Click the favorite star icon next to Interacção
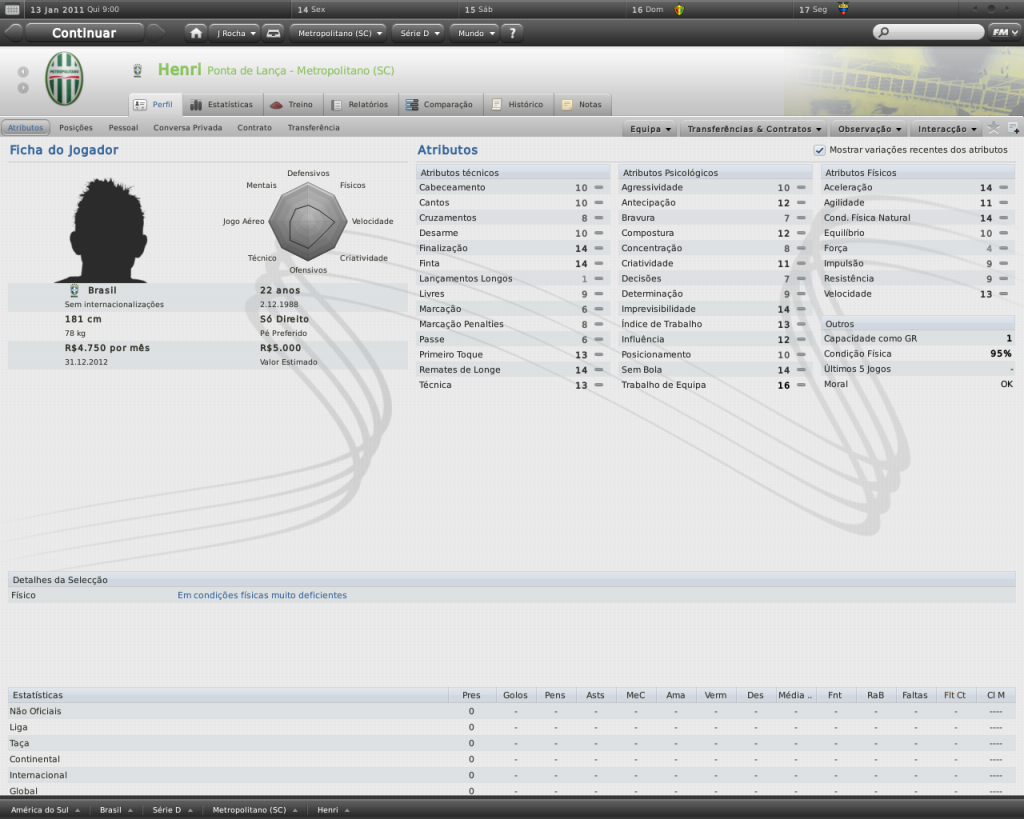Viewport: 1024px width, 819px height. (993, 128)
